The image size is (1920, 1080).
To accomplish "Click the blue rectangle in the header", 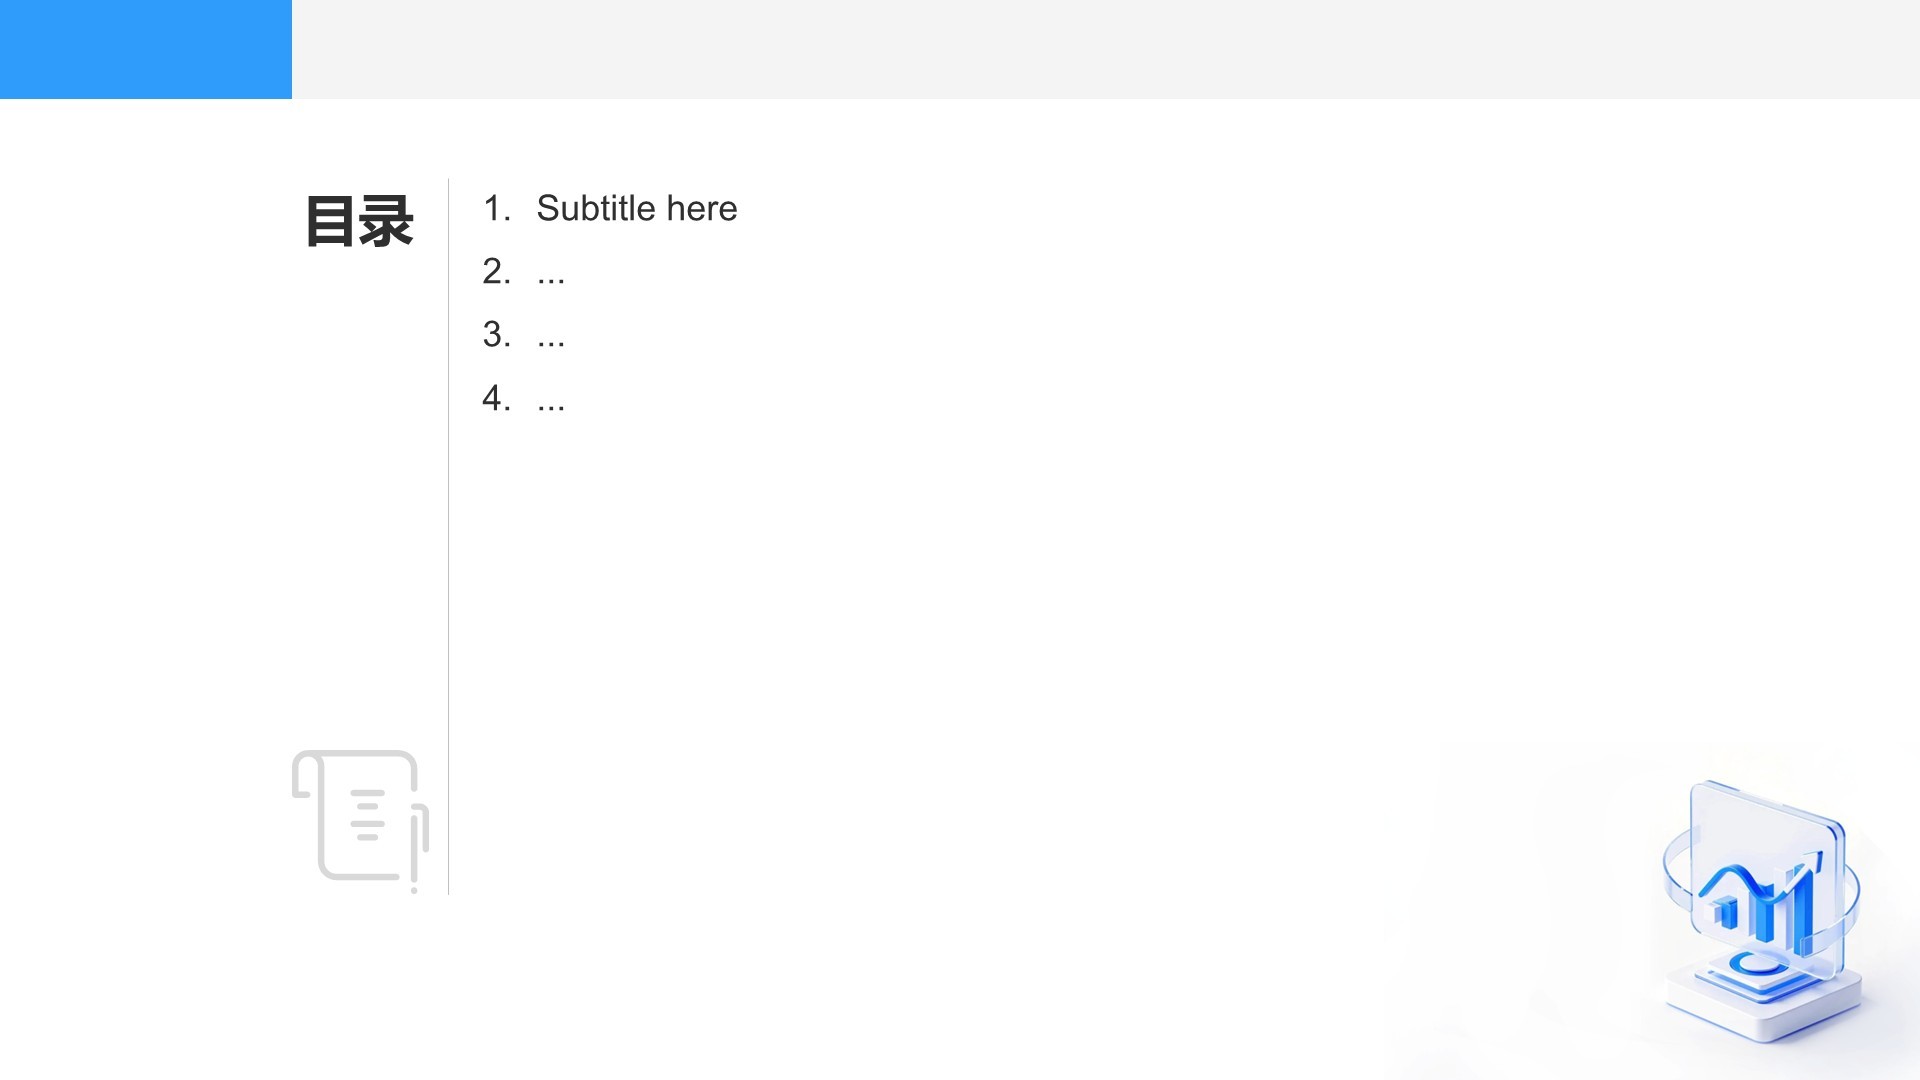I will (x=146, y=49).
